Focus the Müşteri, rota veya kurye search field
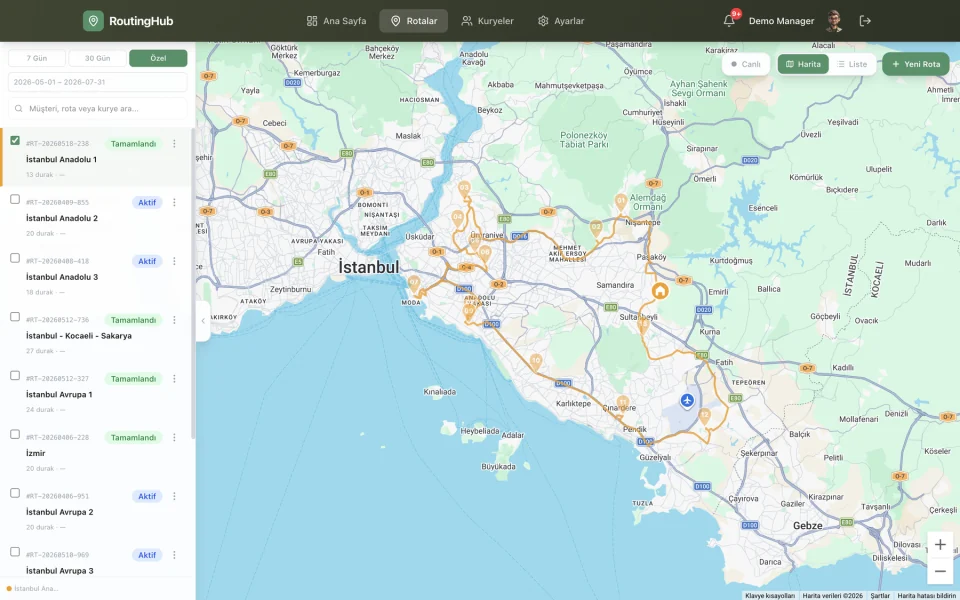Image resolution: width=960 pixels, height=600 pixels. 97,108
